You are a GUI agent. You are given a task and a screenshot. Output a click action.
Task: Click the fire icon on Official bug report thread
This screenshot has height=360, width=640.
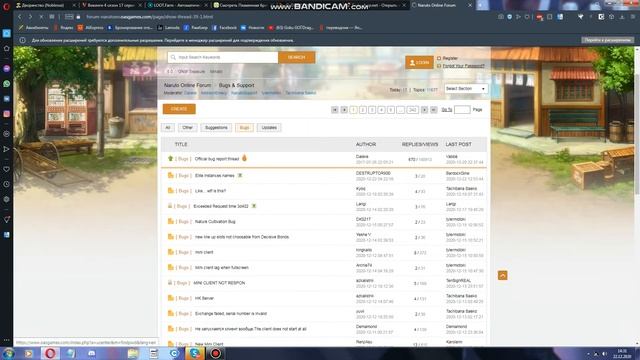[x=244, y=158]
